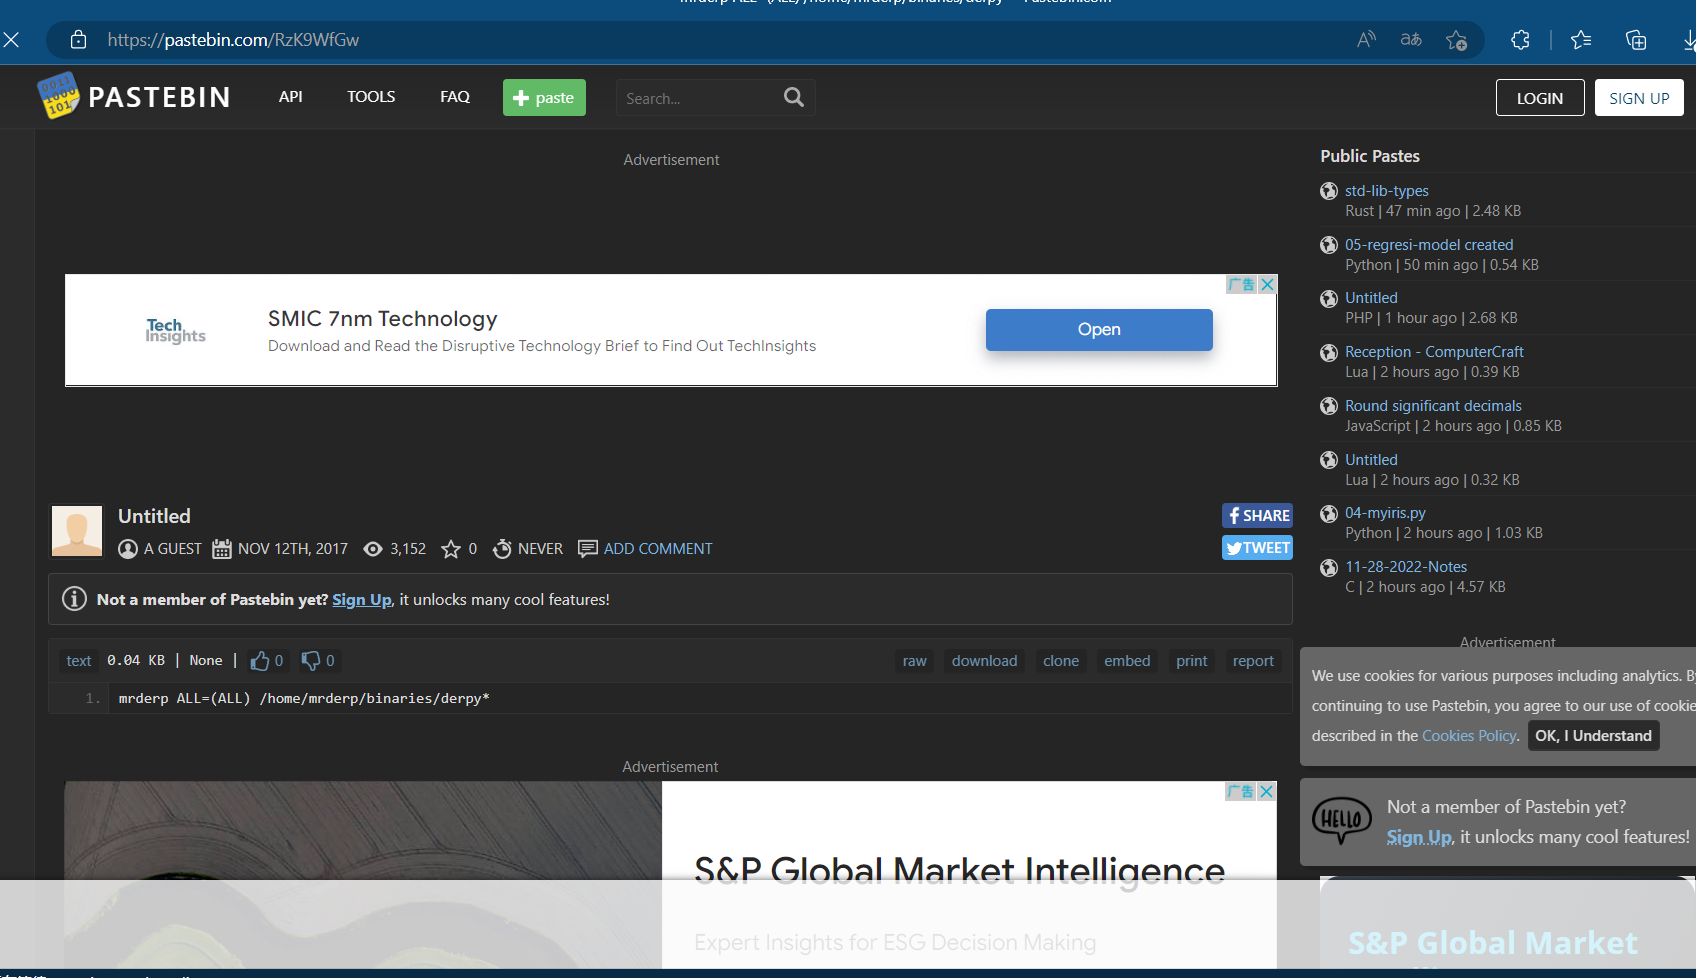Click the calendar date icon
1696x978 pixels.
tap(222, 549)
